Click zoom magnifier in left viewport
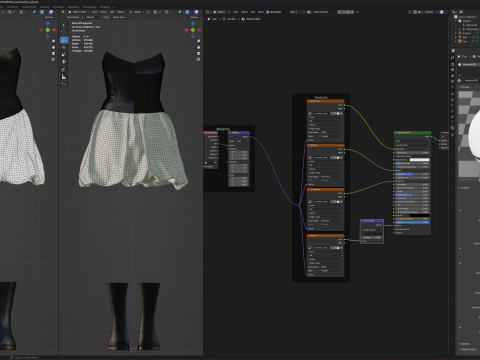Image resolution: width=480 pixels, height=360 pixels. pos(53,41)
